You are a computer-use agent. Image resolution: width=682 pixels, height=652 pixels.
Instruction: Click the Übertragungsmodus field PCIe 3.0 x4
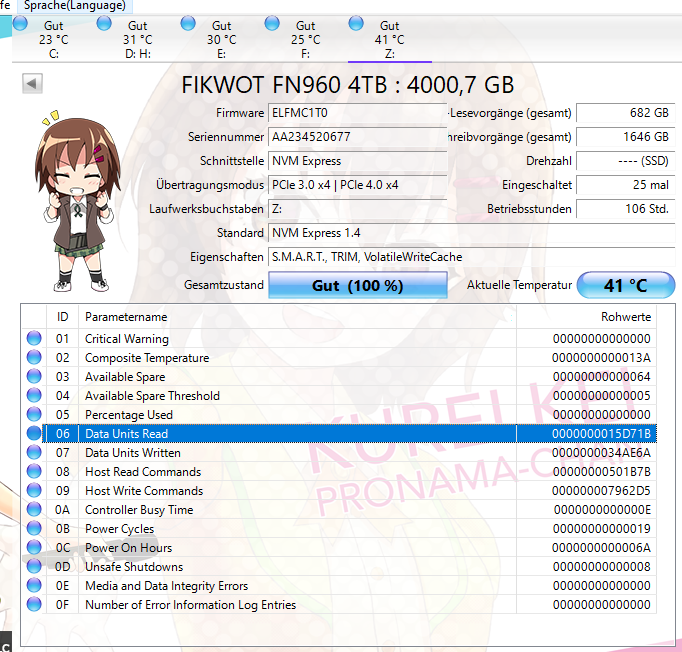point(358,185)
